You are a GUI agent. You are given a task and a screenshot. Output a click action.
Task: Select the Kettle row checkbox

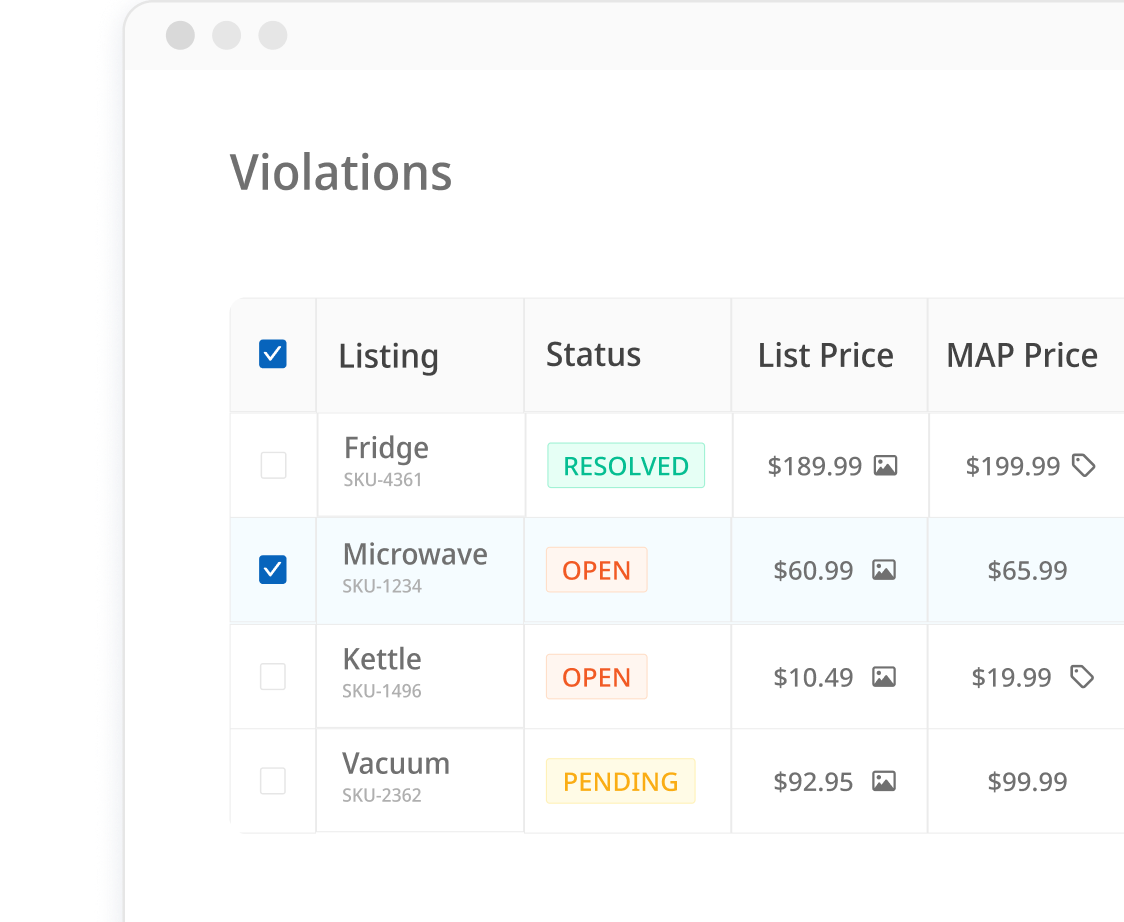click(273, 676)
